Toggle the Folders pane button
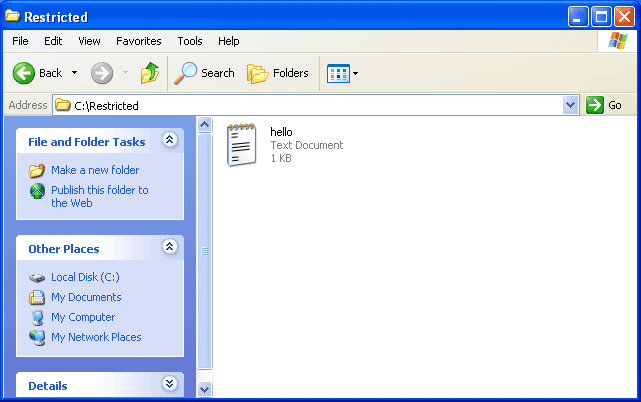This screenshot has width=641, height=402. pyautogui.click(x=278, y=73)
